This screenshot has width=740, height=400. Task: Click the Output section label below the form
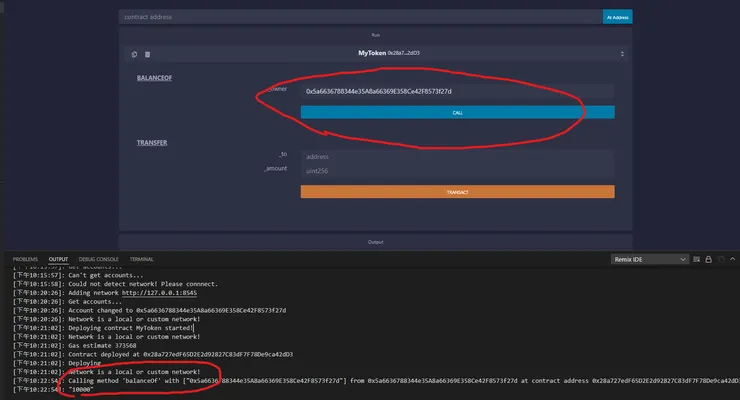tap(376, 242)
